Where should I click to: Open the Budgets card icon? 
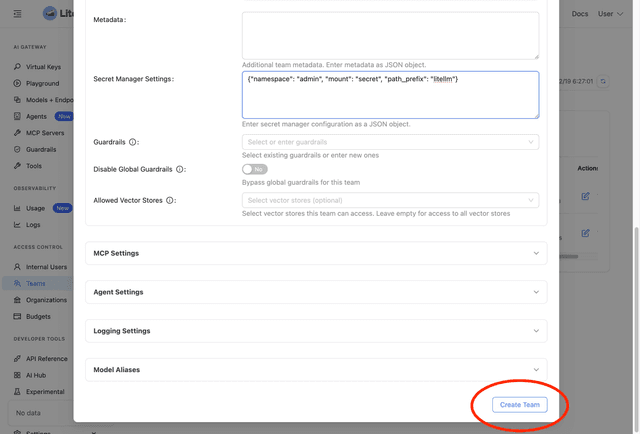[x=17, y=316]
